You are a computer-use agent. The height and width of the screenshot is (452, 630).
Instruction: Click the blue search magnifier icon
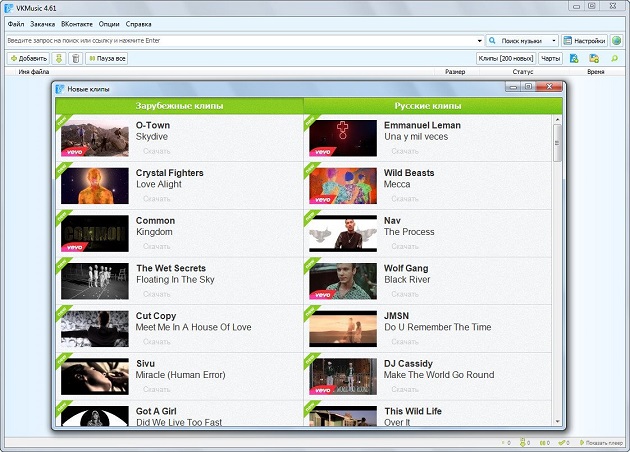pyautogui.click(x=492, y=41)
